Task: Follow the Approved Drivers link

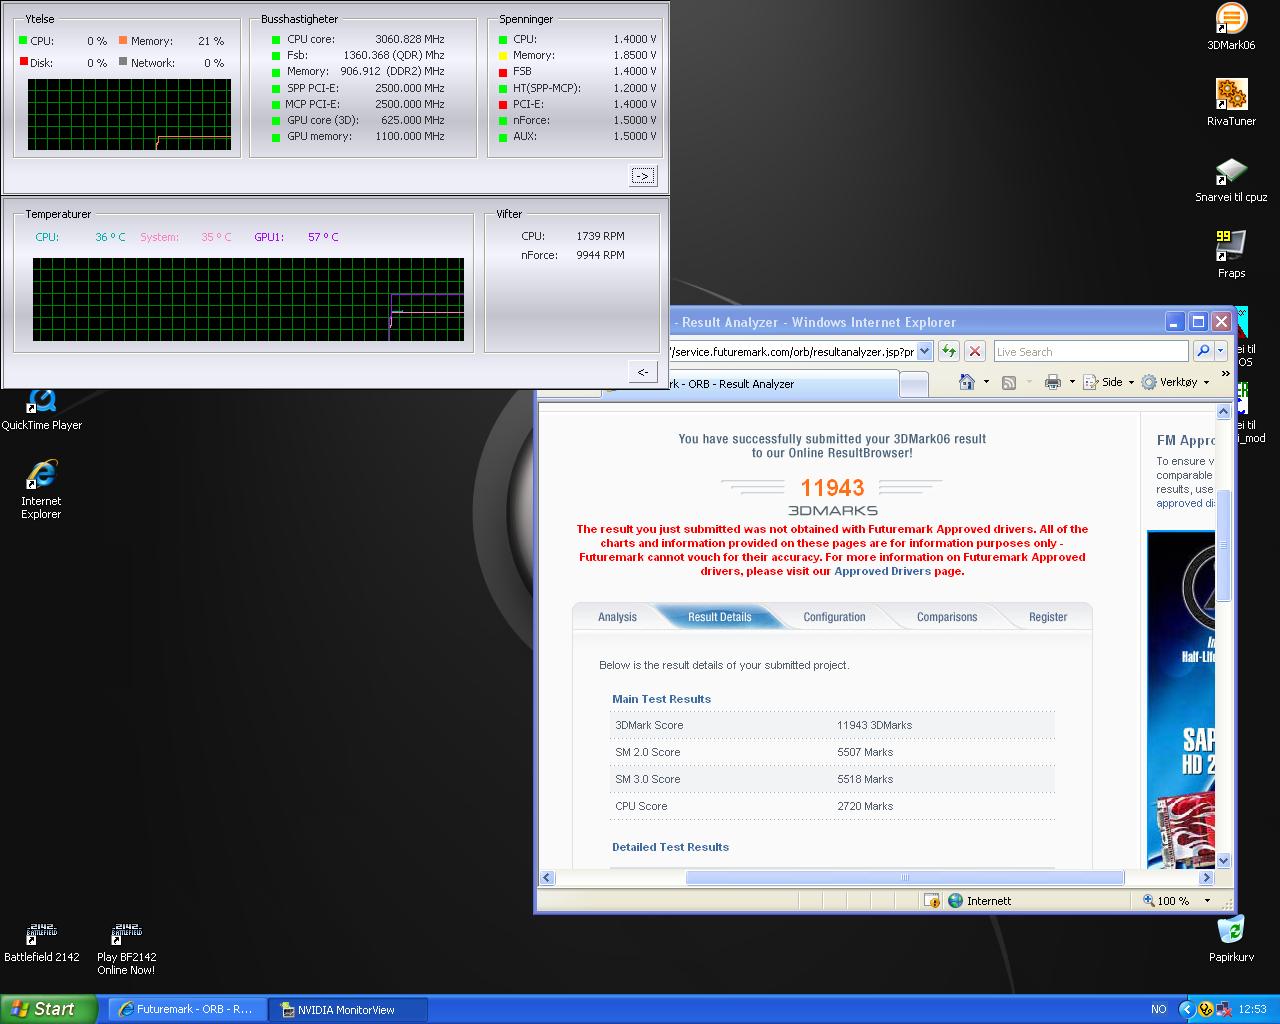Action: [x=882, y=571]
